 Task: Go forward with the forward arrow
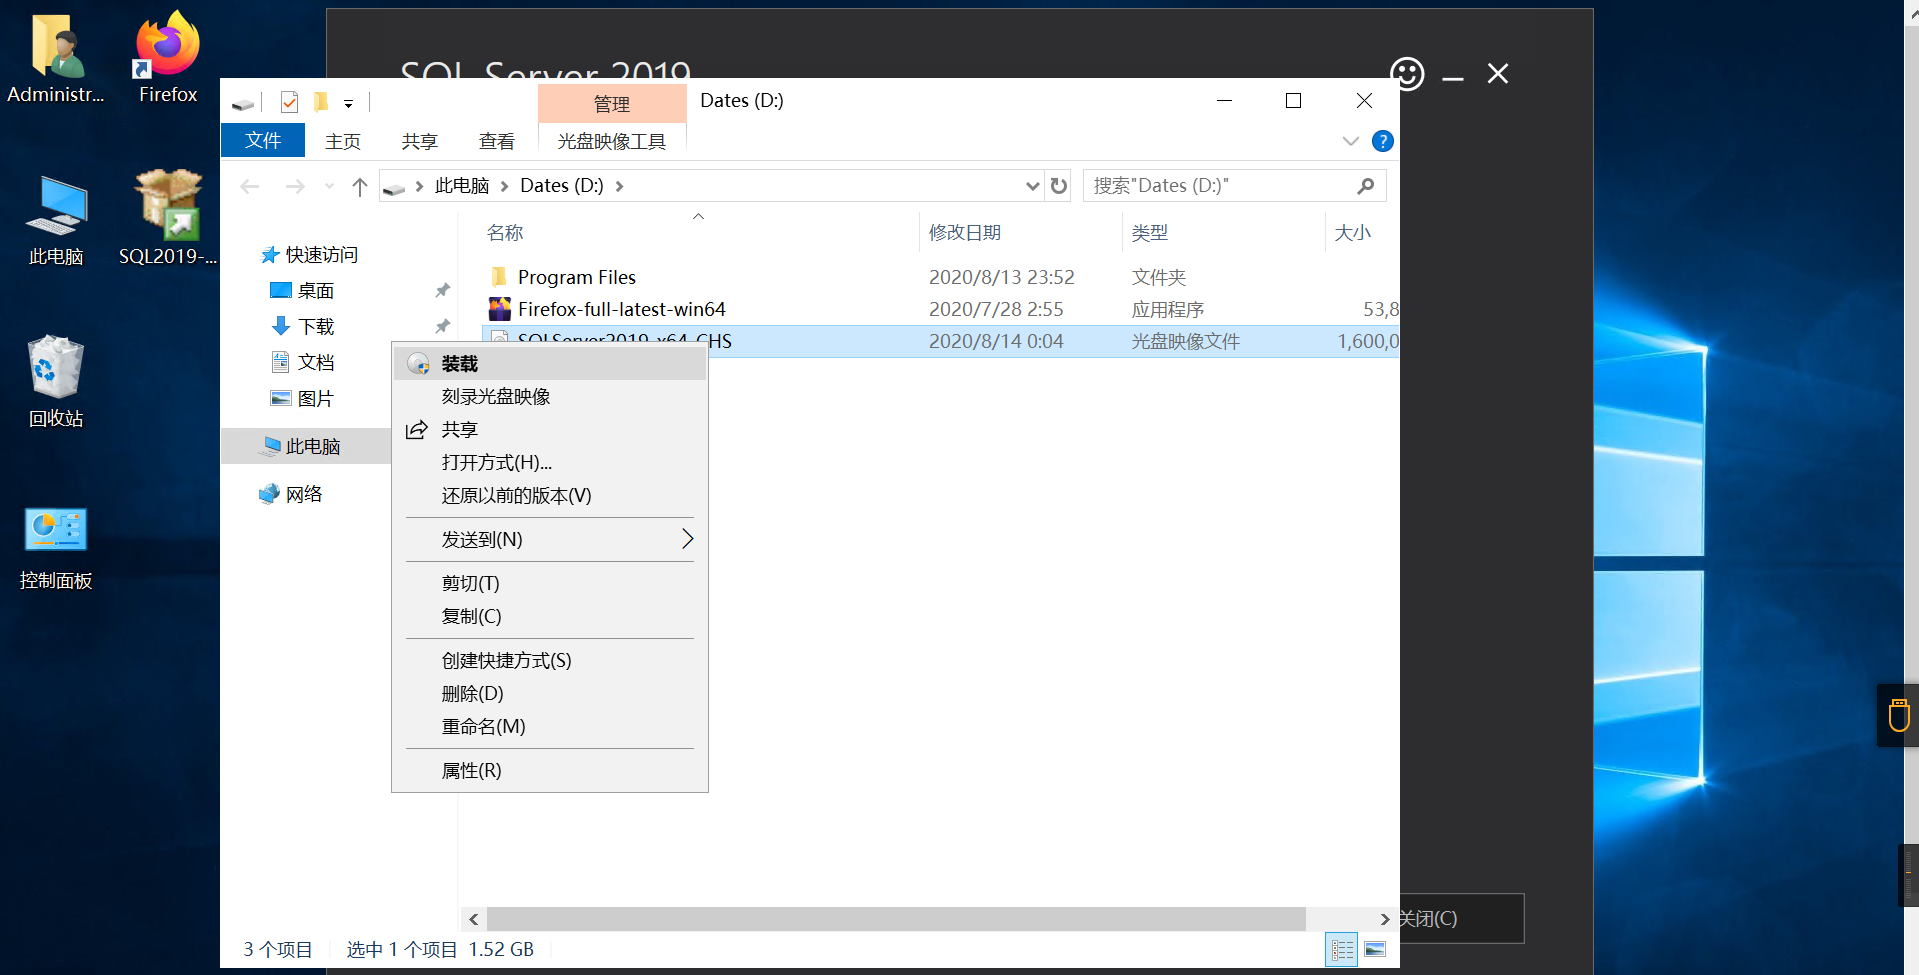tap(295, 186)
